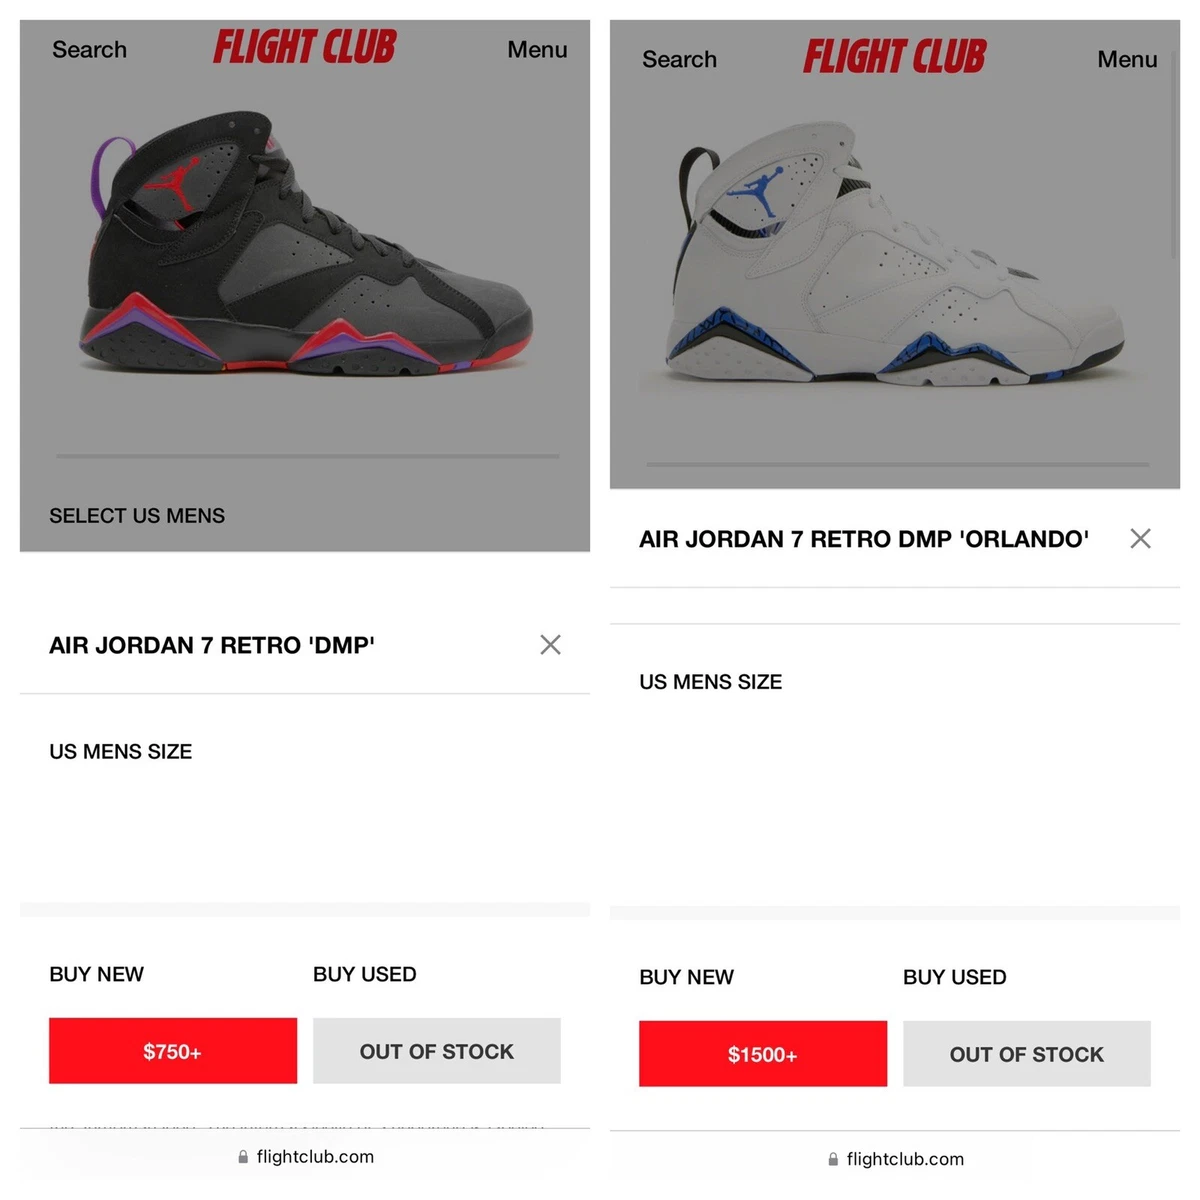The image size is (1200, 1200).
Task: Select the white and blue Jordan 7 image
Action: coord(895,255)
